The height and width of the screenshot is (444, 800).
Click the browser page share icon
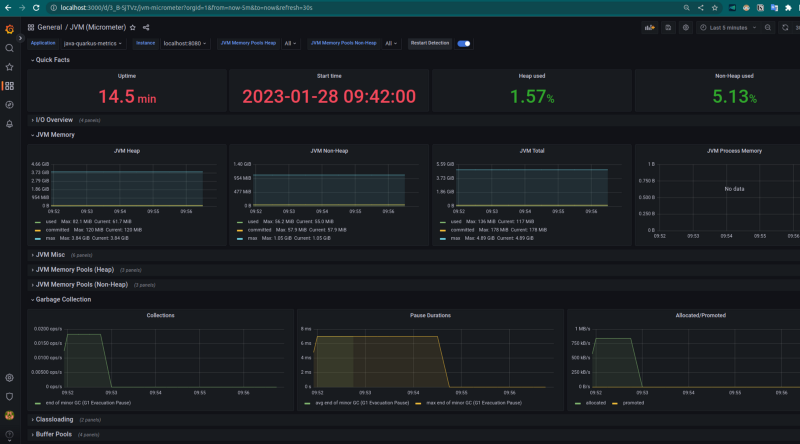701,8
